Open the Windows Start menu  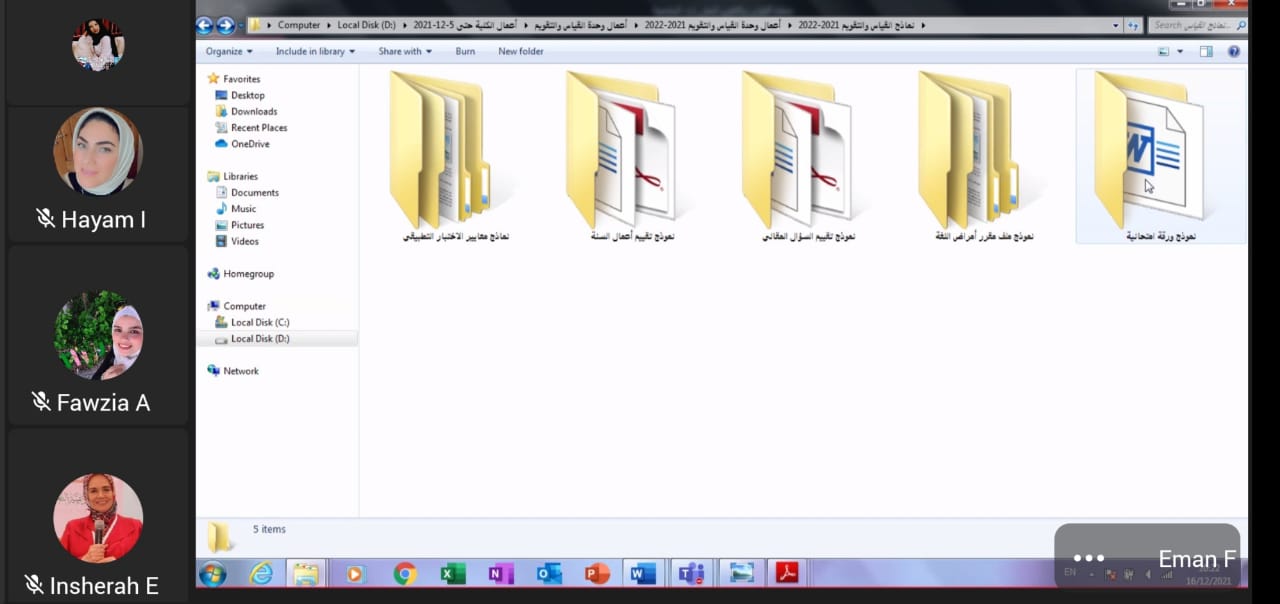tap(212, 573)
